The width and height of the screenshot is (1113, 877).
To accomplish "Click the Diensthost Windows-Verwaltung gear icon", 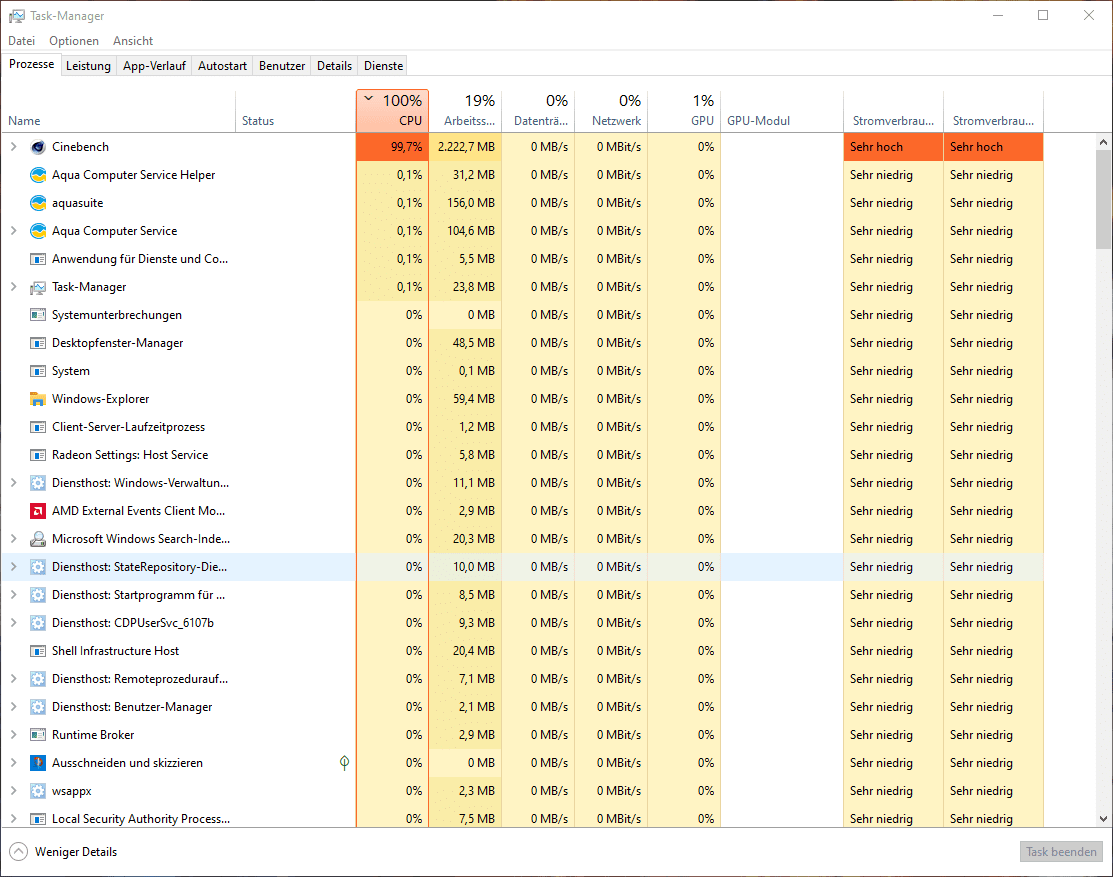I will pyautogui.click(x=38, y=482).
